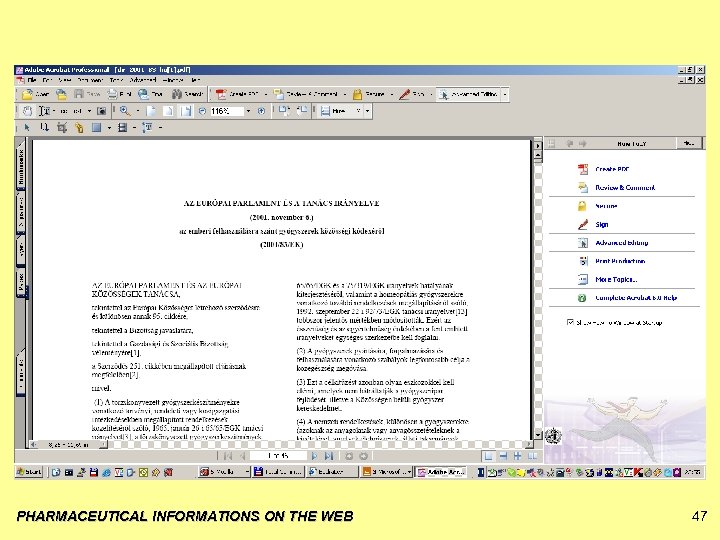This screenshot has width=720, height=540.
Task: Click the Next View button
Action: click(x=364, y=456)
